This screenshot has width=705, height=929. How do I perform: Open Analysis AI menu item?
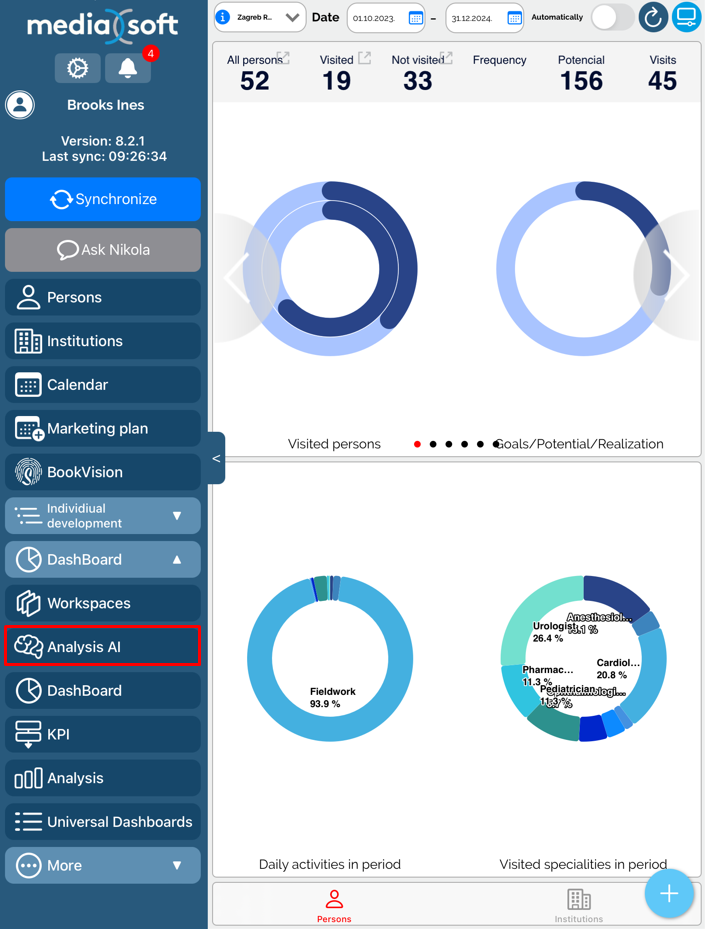[x=103, y=647]
